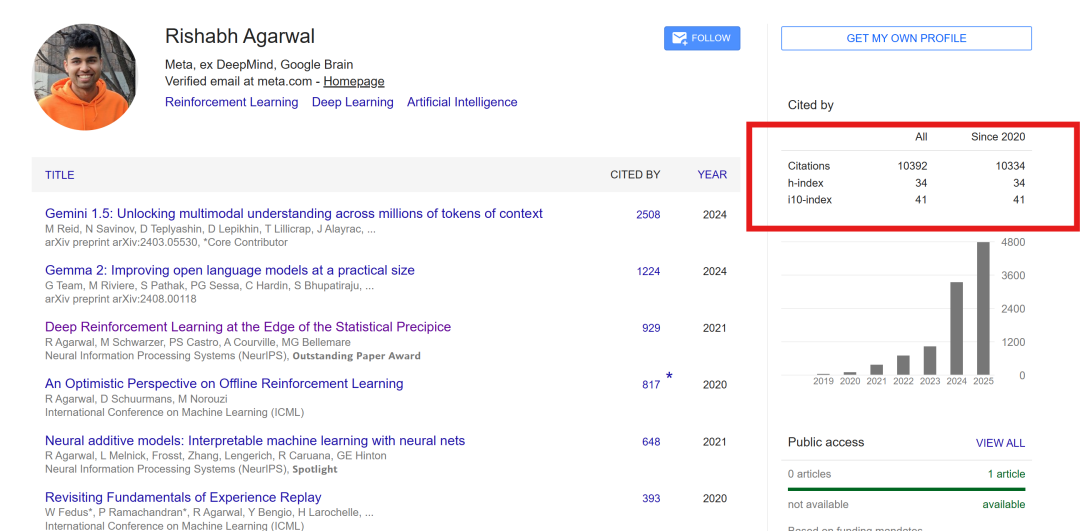This screenshot has height=531, width=1080.
Task: Open the Artificial Intelligence interest tag
Action: (462, 102)
